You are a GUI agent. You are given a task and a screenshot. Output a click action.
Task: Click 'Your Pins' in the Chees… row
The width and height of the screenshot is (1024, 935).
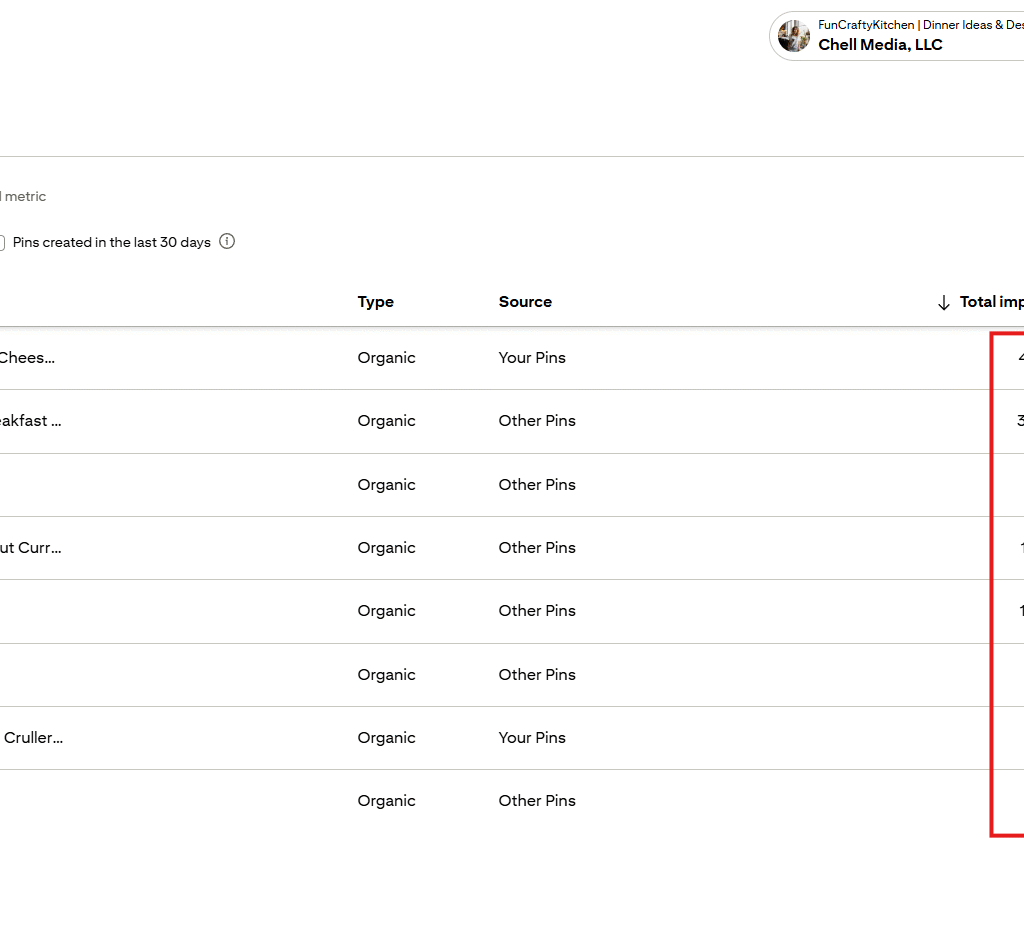(532, 358)
